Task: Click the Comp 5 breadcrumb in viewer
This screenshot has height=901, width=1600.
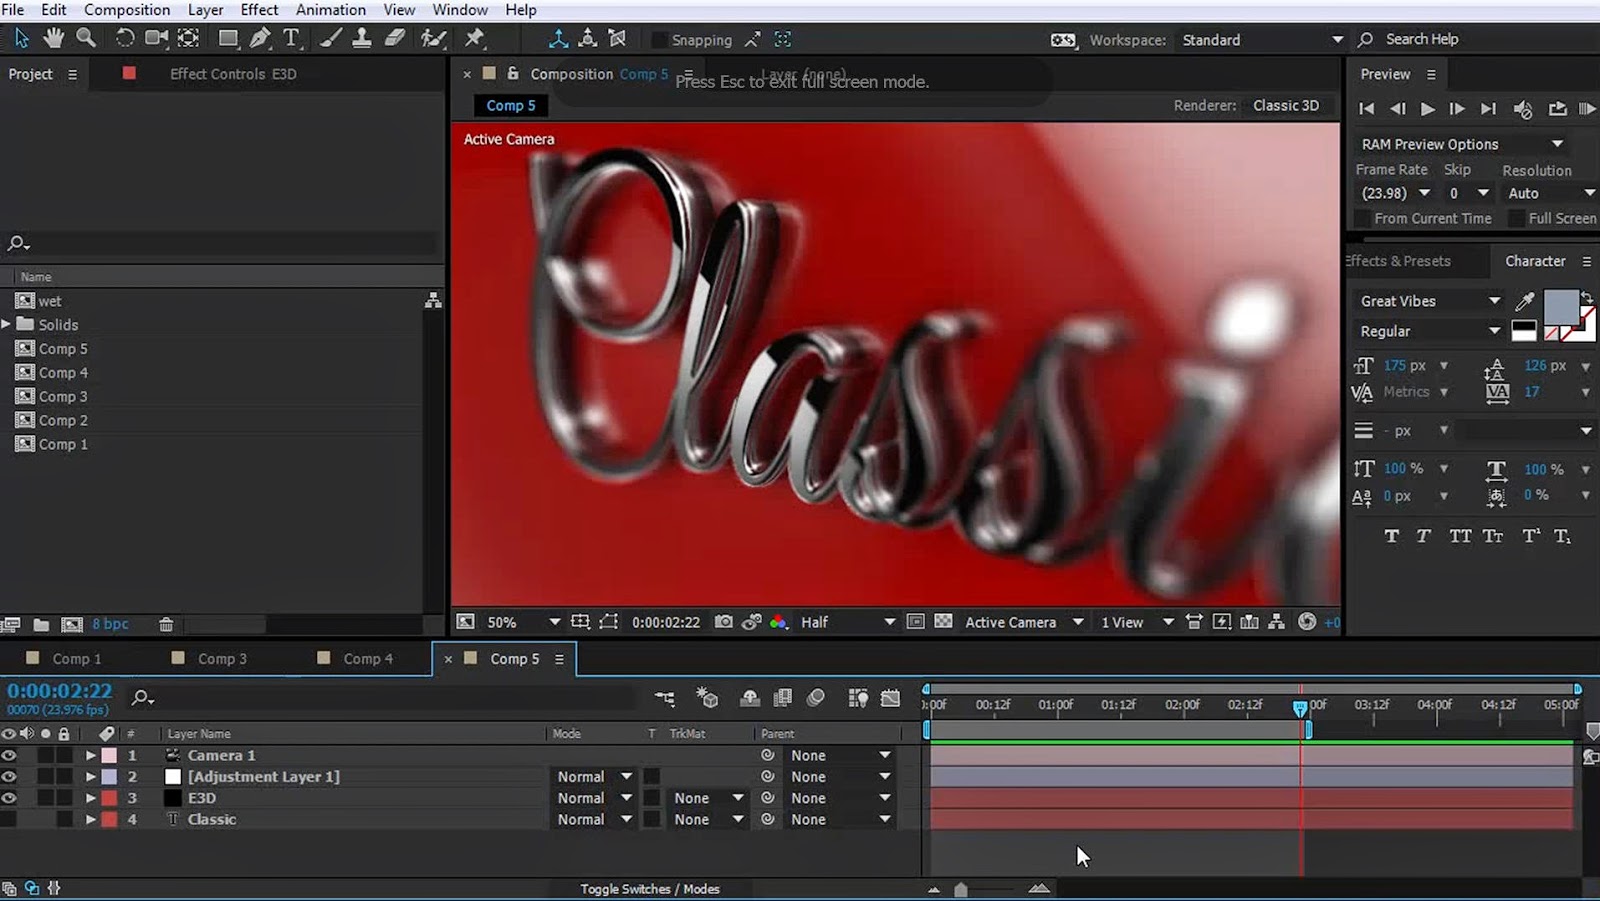Action: coord(511,105)
